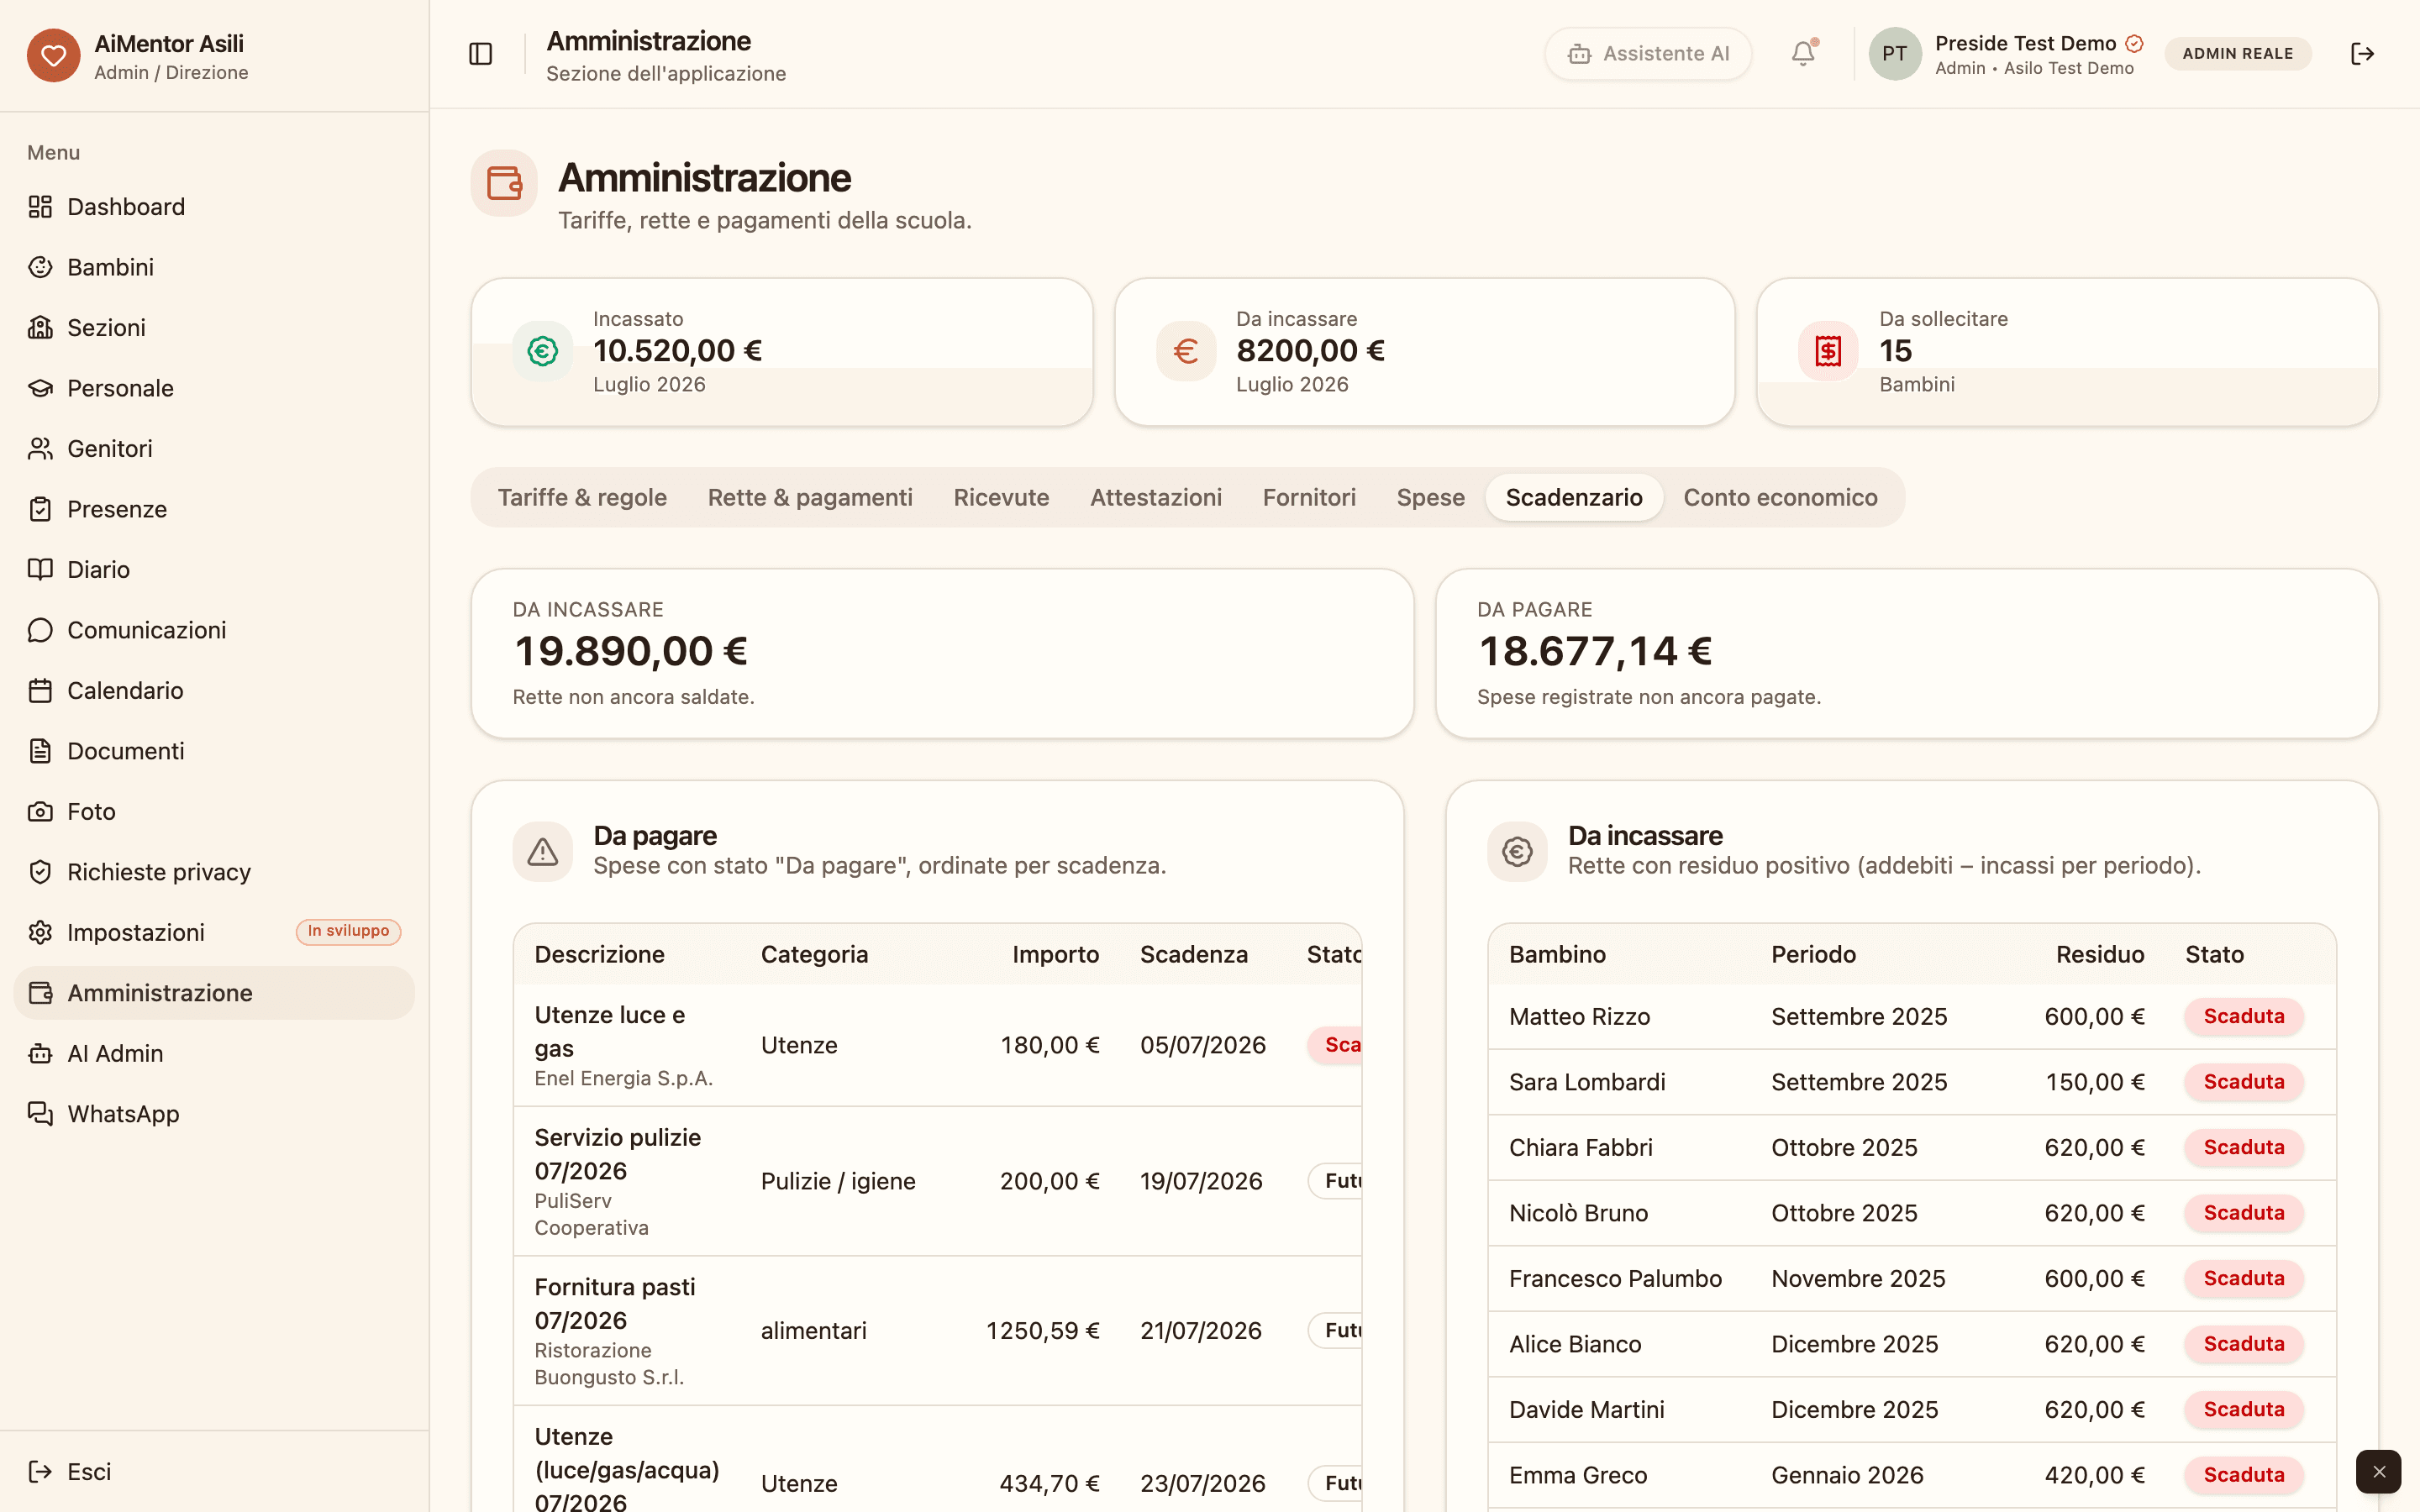Click the 05/07/2026 due date
The image size is (2420, 1512).
pyautogui.click(x=1203, y=1046)
